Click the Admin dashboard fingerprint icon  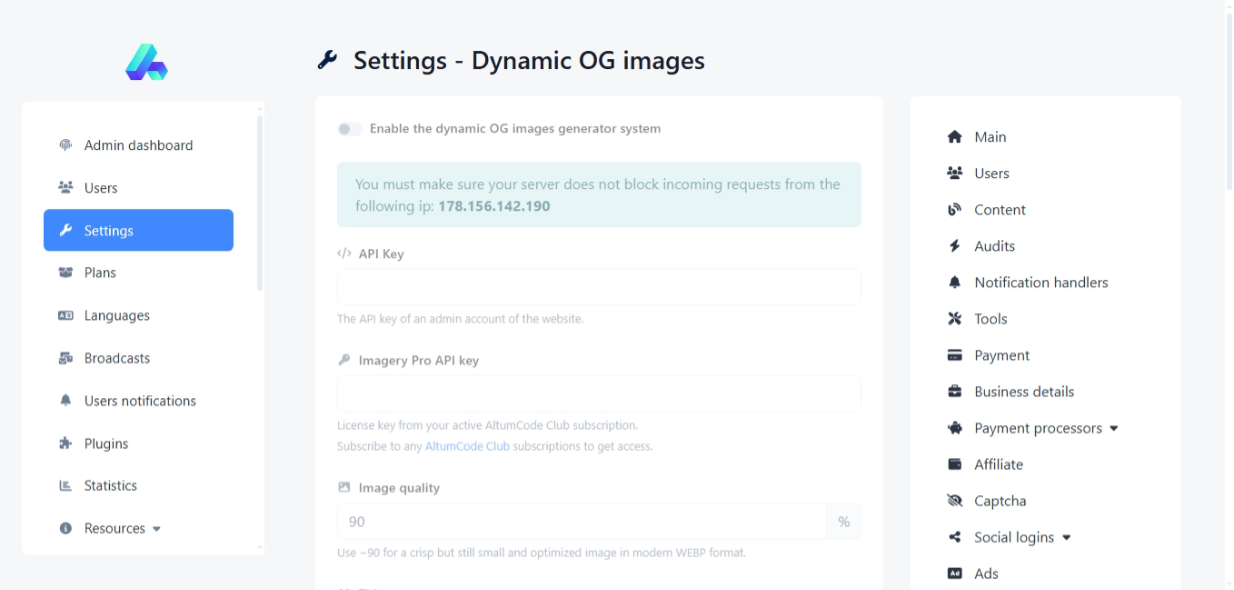point(66,146)
